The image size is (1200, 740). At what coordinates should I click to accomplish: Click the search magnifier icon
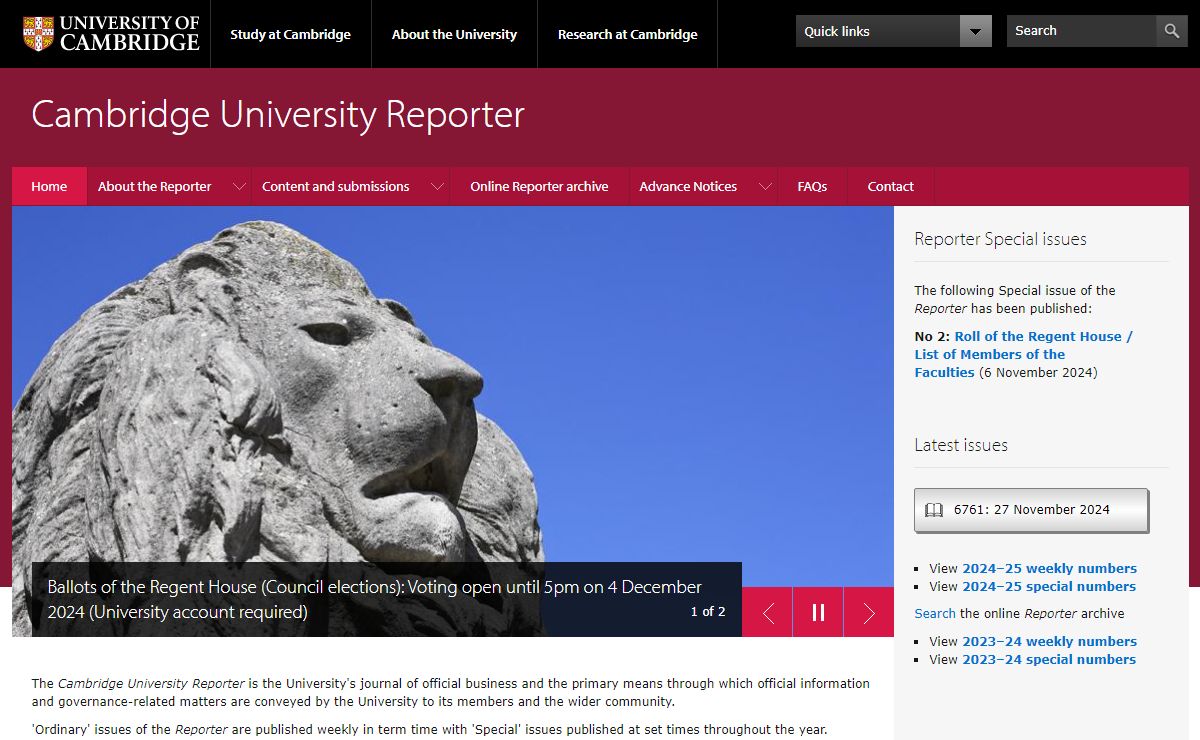(x=1172, y=31)
